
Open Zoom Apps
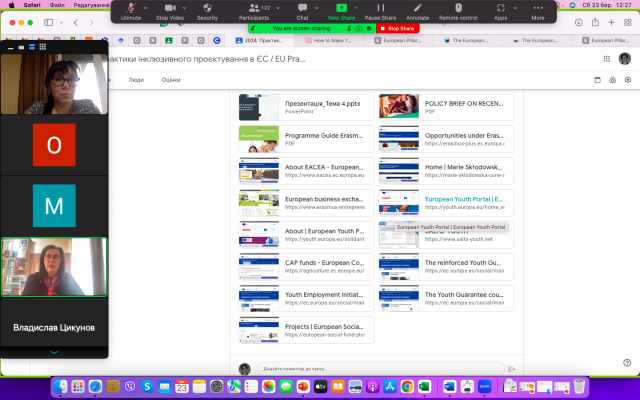500,12
